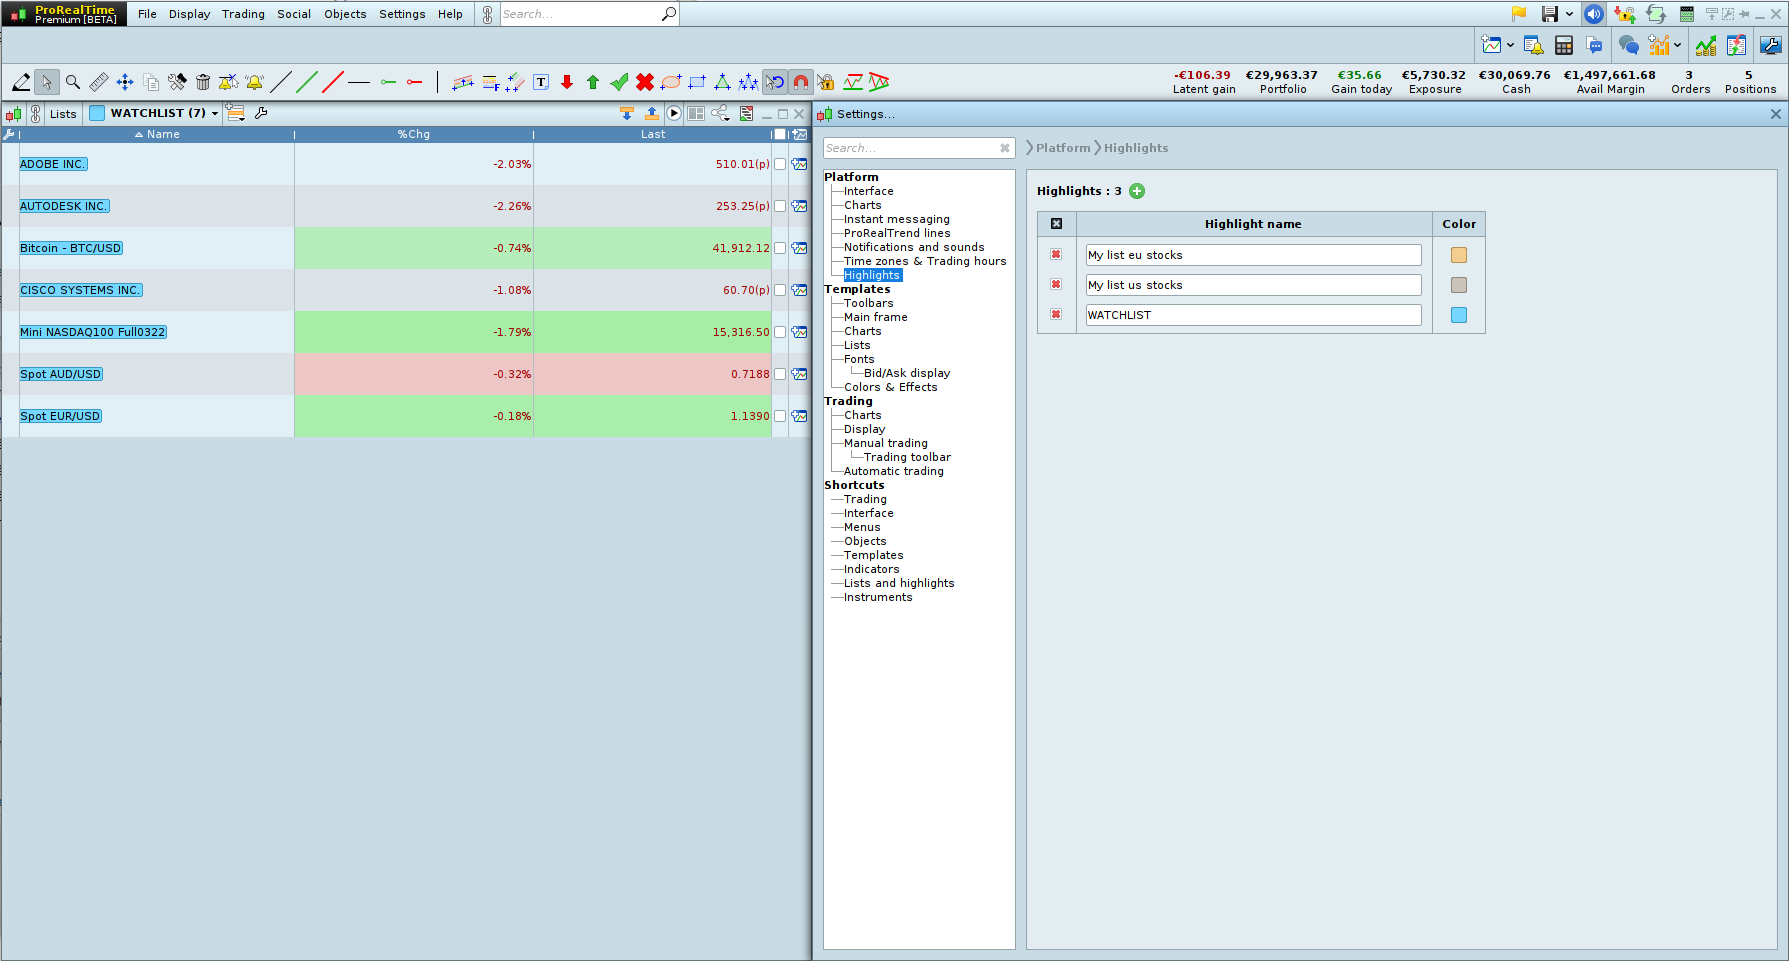Tick the checkbox in ADOBE INC. row

[x=780, y=164]
